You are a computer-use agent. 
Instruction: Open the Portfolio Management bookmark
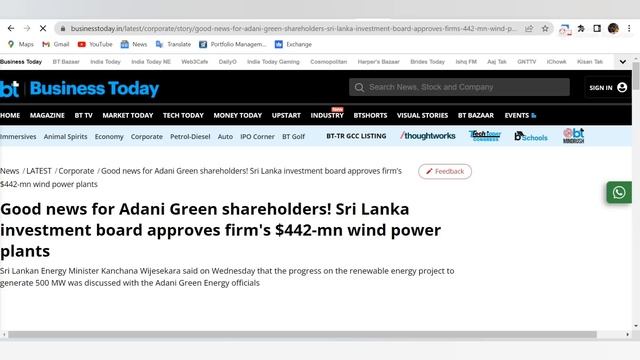(232, 44)
